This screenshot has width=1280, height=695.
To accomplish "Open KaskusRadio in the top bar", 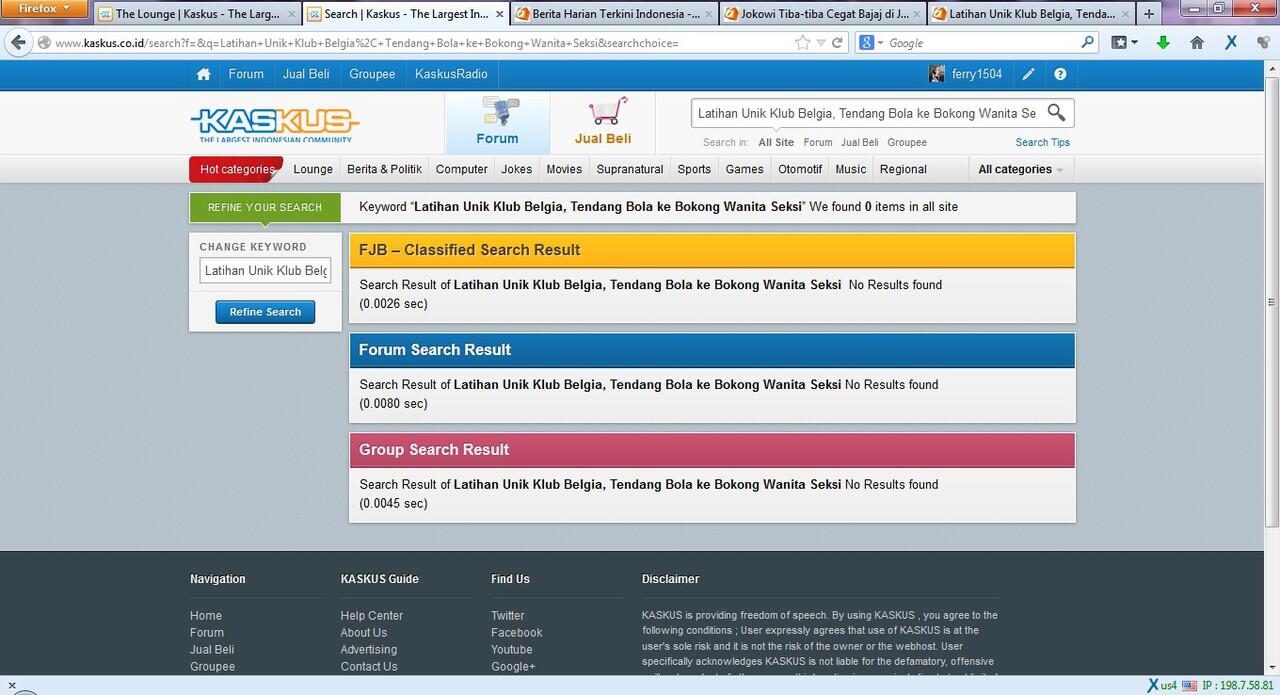I will [451, 74].
